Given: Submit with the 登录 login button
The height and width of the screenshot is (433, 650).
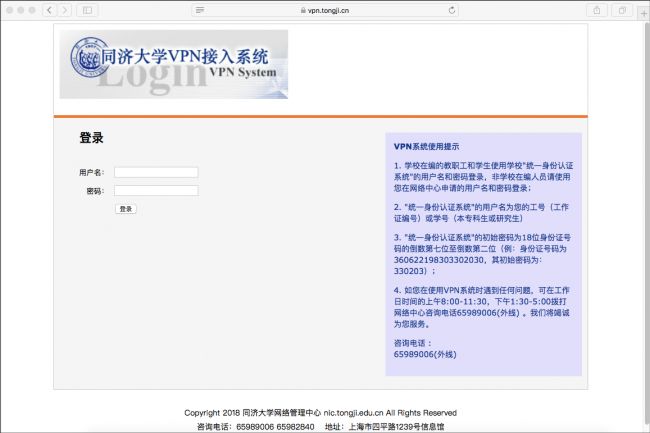Looking at the screenshot, I should click(x=126, y=209).
